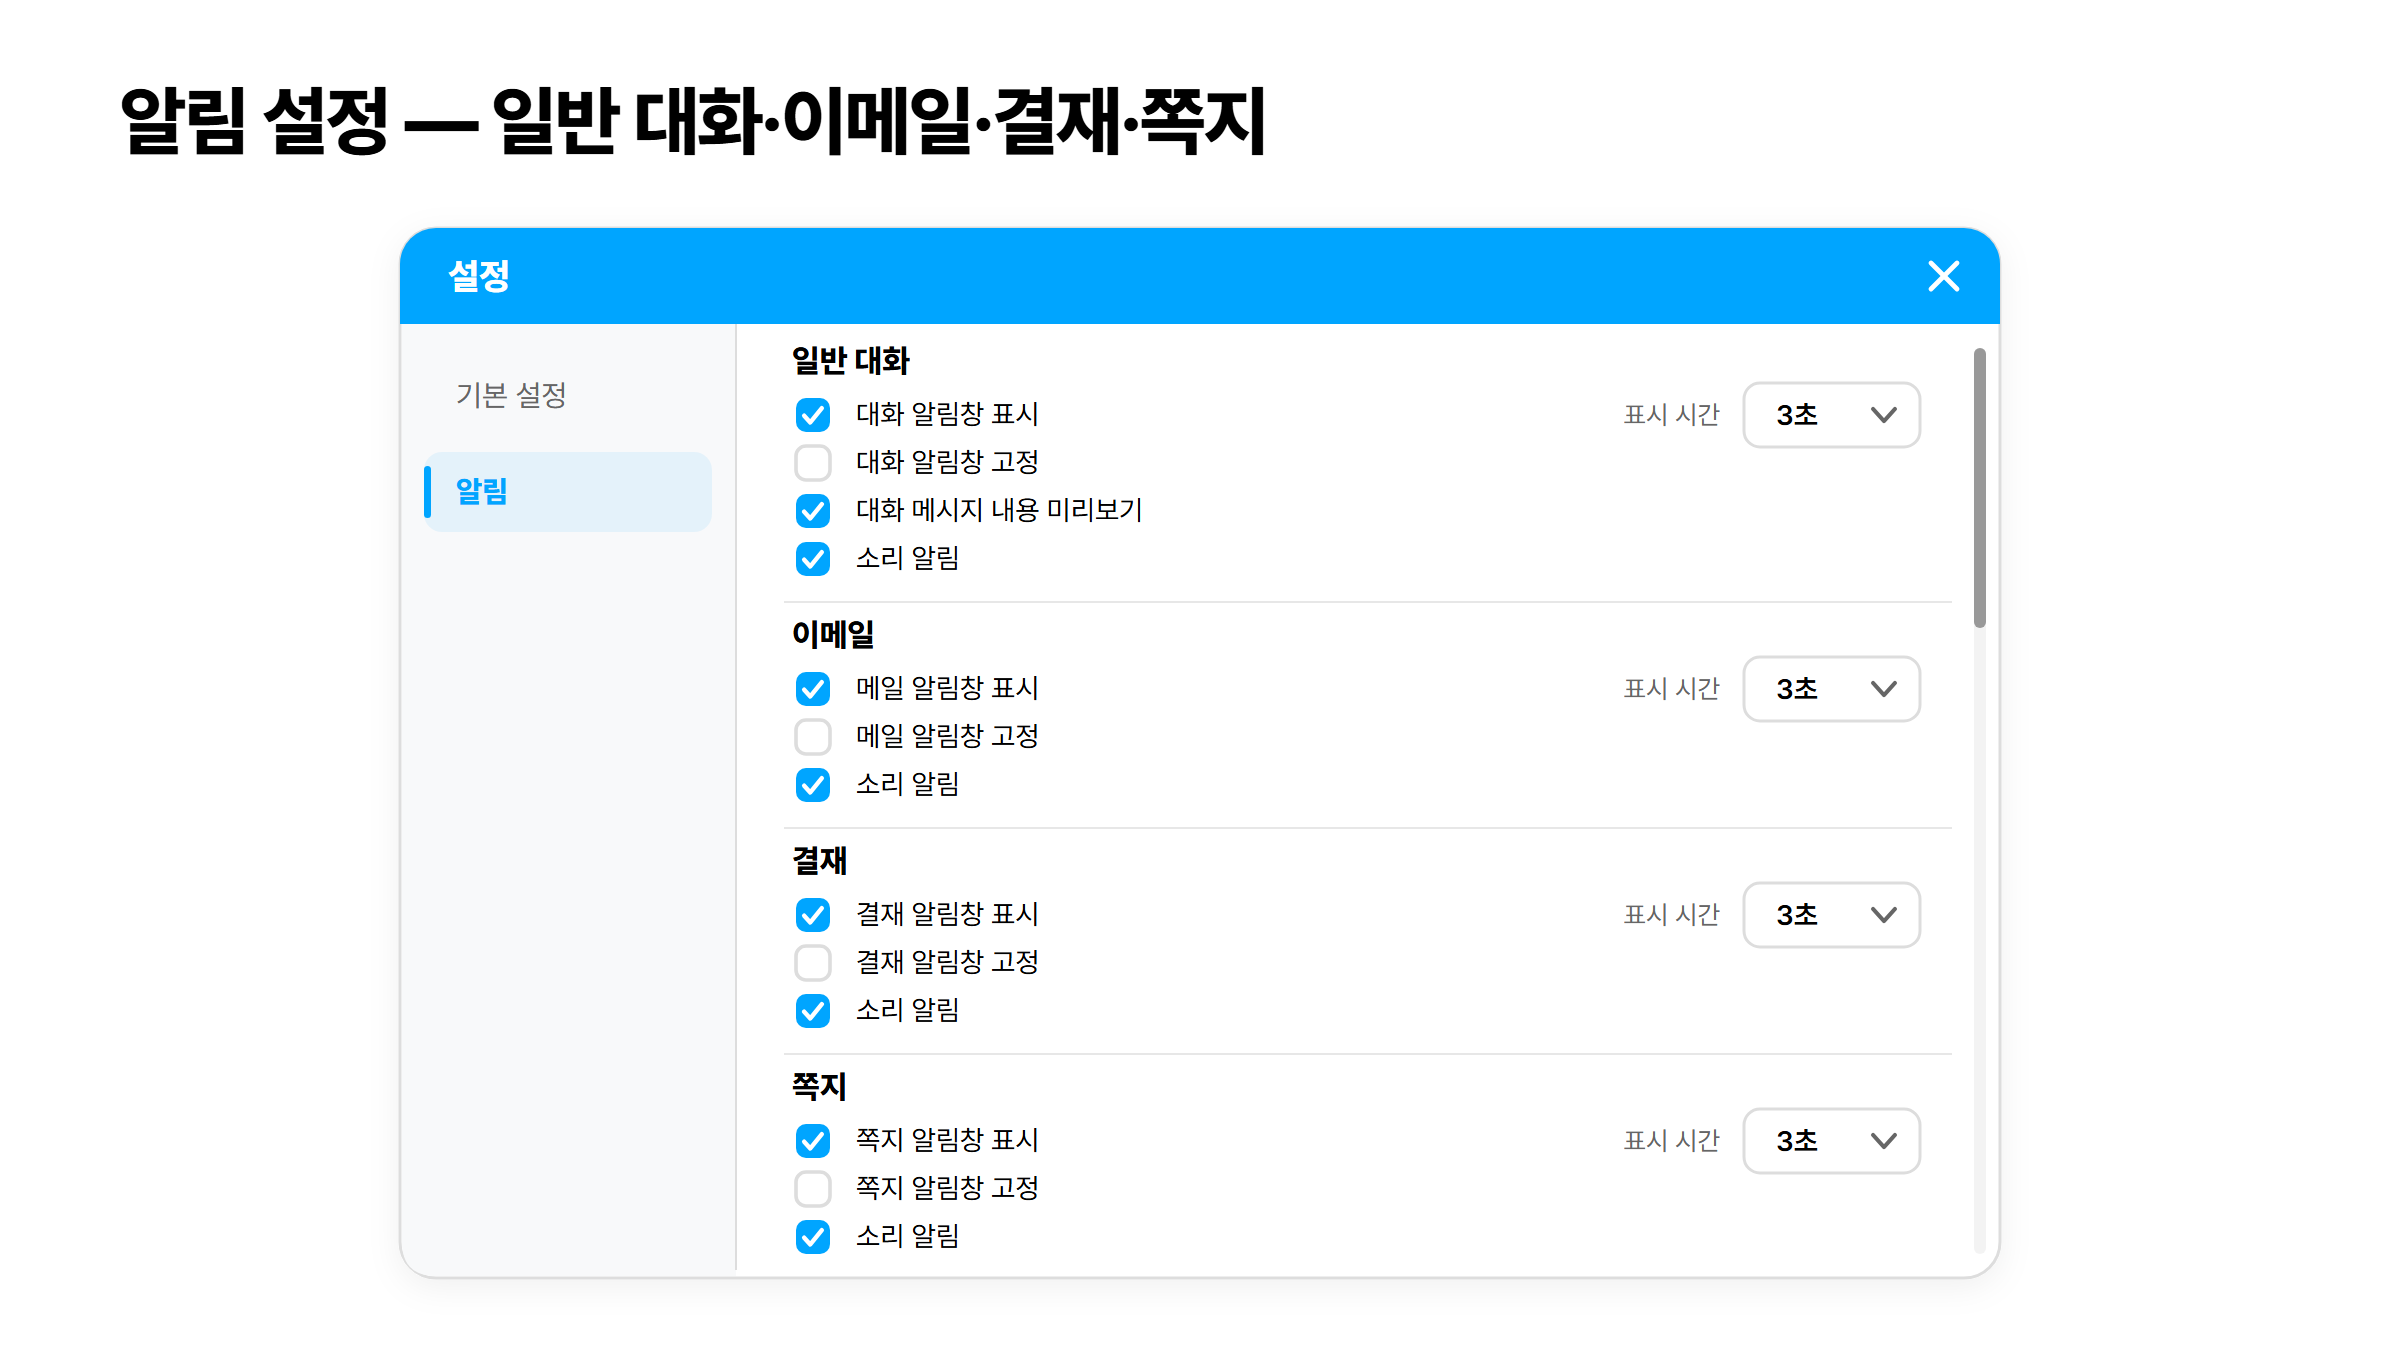
Task: Toggle 소리 알림 under 쪽지
Action: (813, 1236)
